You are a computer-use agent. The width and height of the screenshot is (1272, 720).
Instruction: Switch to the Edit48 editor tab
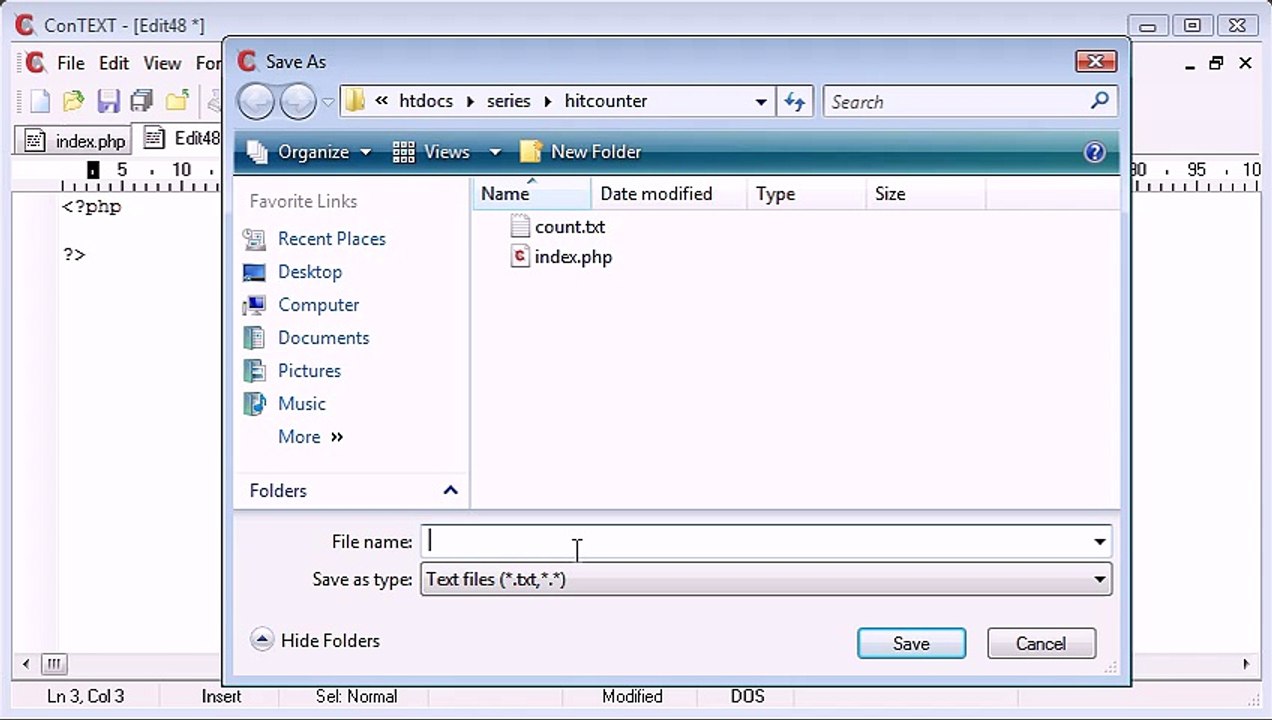180,139
